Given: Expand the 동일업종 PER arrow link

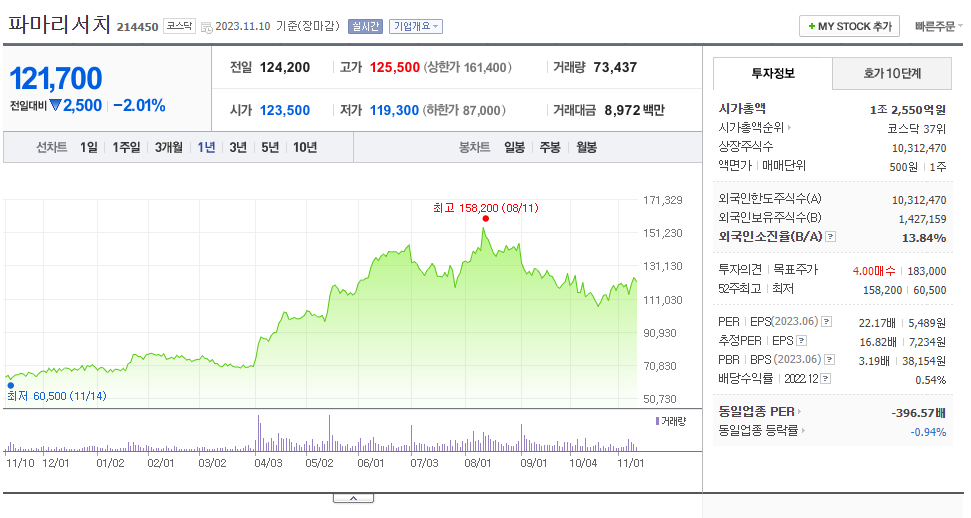Looking at the screenshot, I should (x=799, y=411).
